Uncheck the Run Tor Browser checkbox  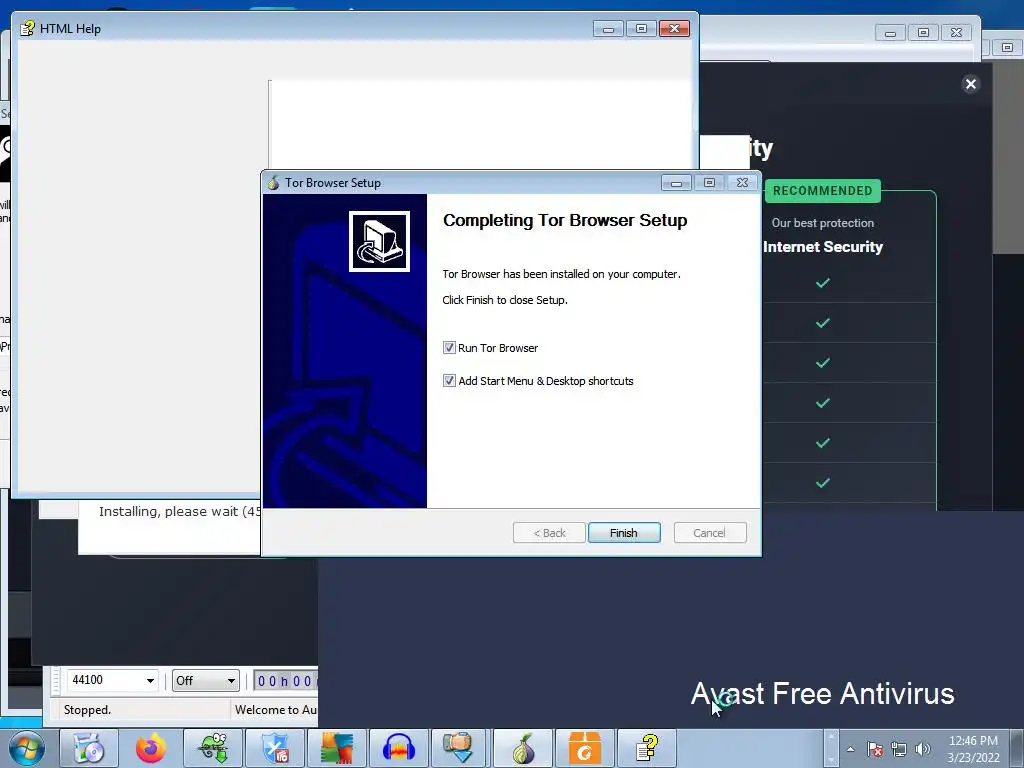point(449,347)
